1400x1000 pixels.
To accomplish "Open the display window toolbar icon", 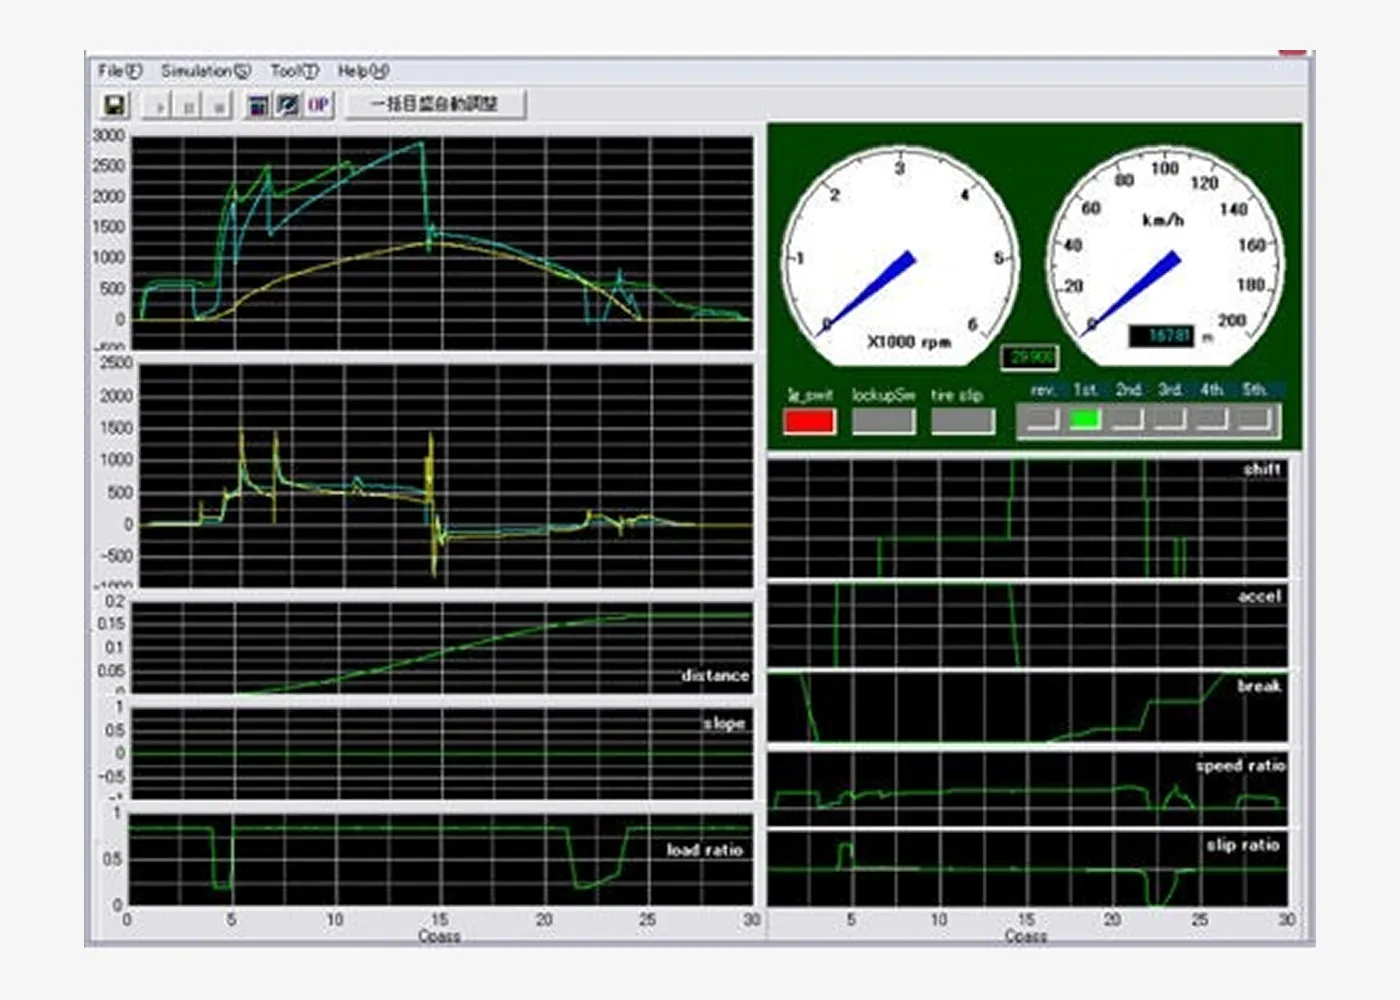I will (258, 105).
